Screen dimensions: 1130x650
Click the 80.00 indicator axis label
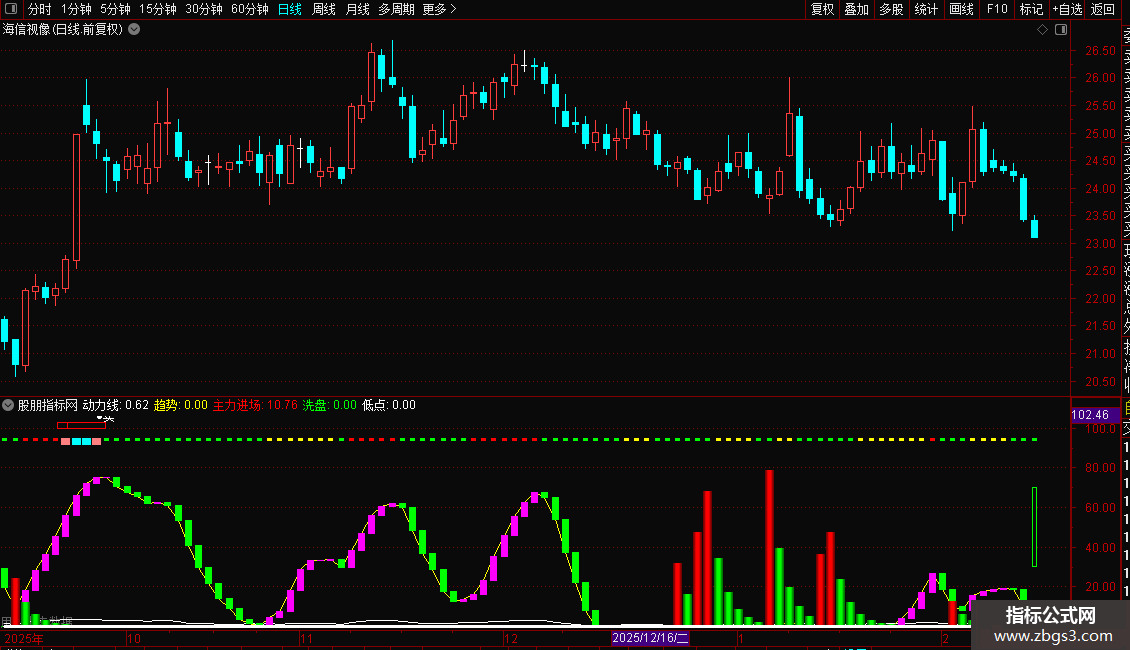[1100, 468]
